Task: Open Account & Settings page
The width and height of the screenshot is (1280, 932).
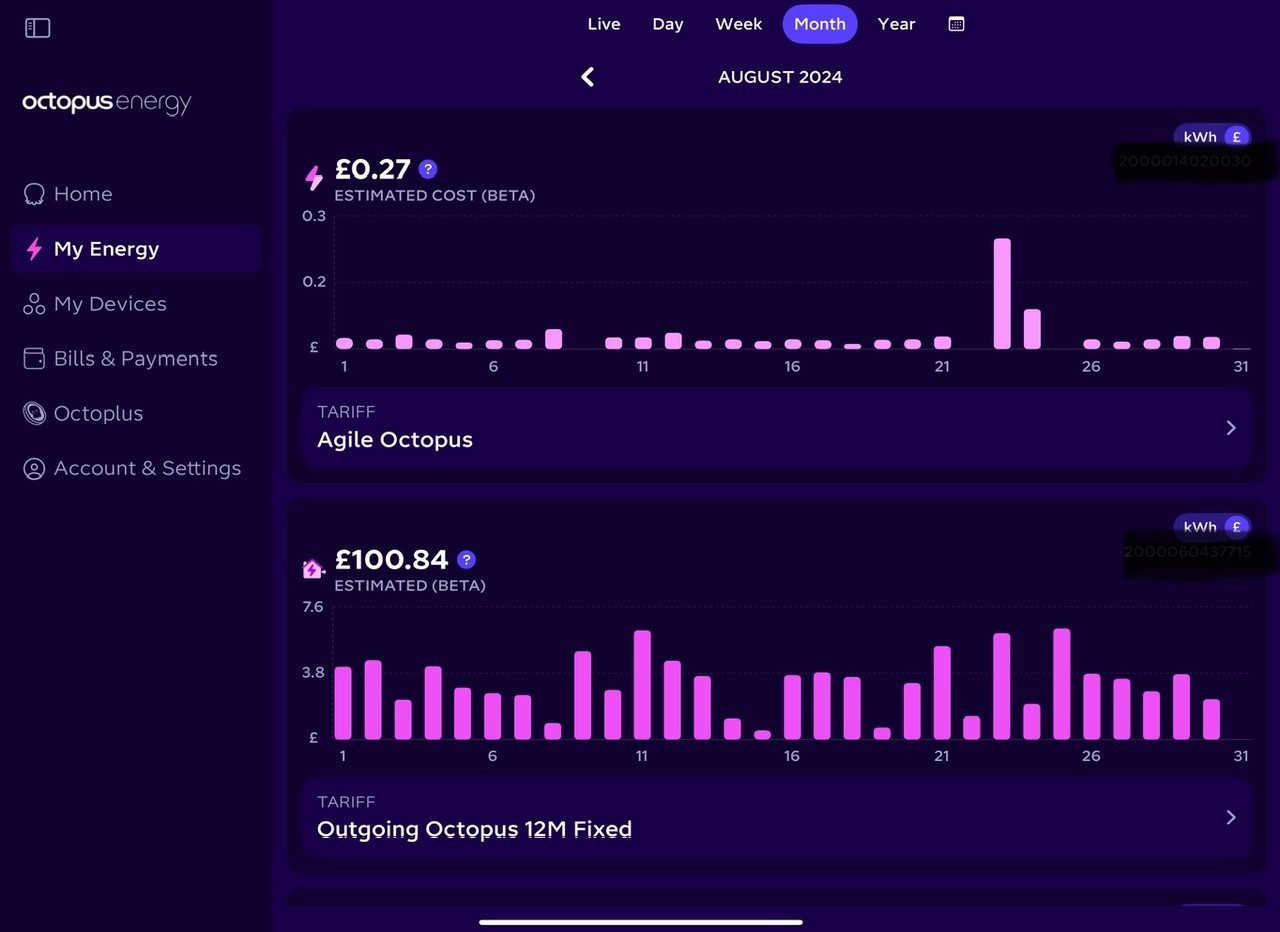Action: (132, 468)
